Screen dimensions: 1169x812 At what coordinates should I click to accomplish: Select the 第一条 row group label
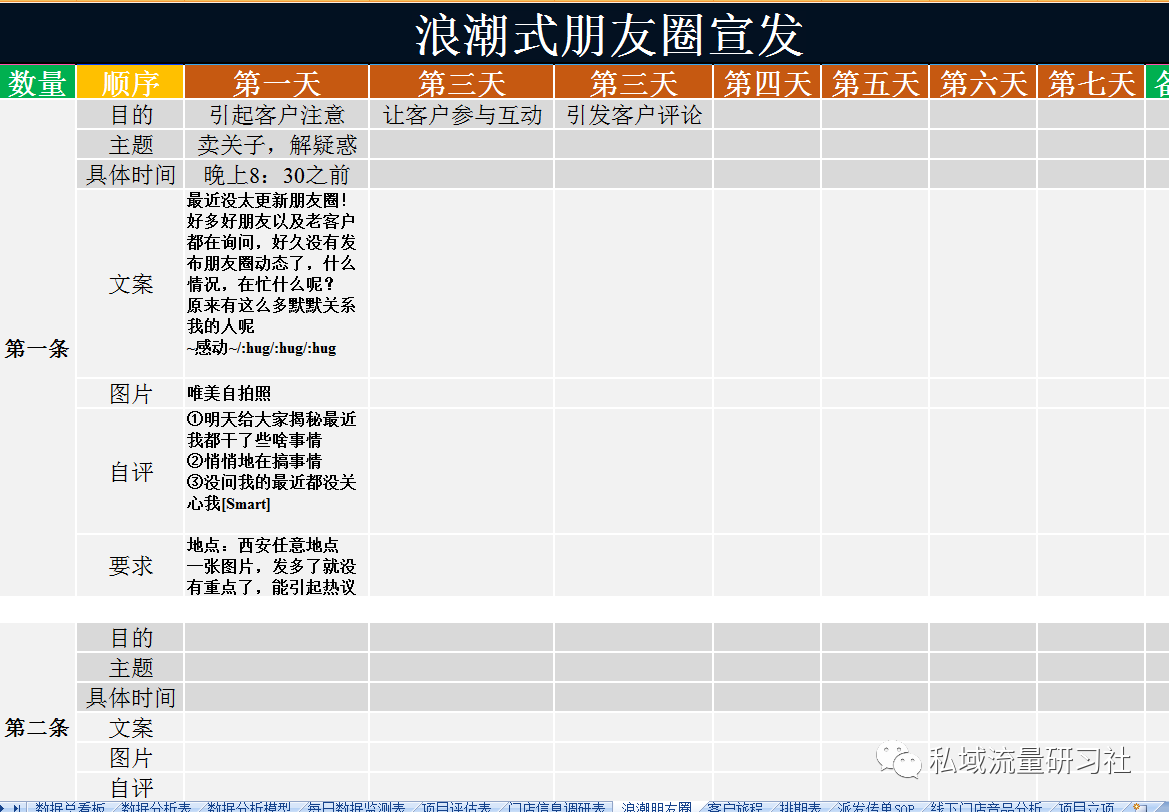37,348
